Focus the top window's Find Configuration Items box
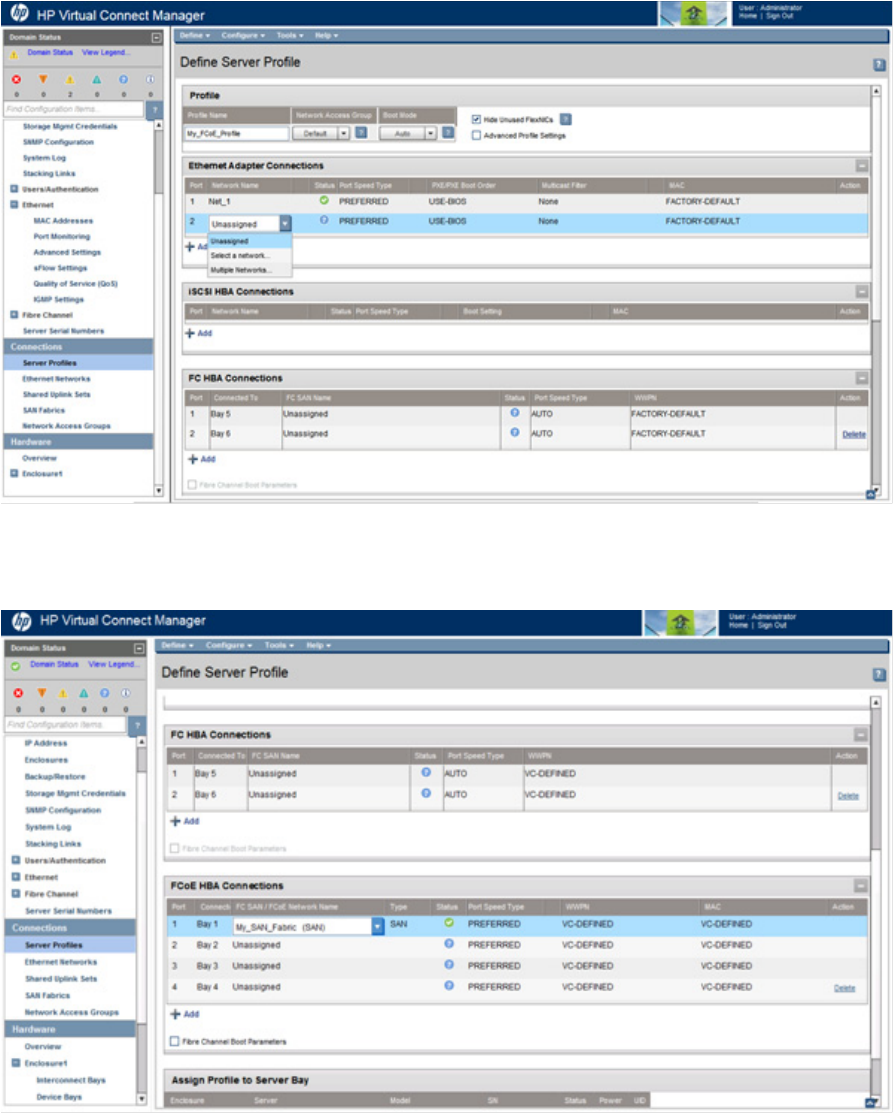The width and height of the screenshot is (894, 1114). pyautogui.click(x=74, y=109)
